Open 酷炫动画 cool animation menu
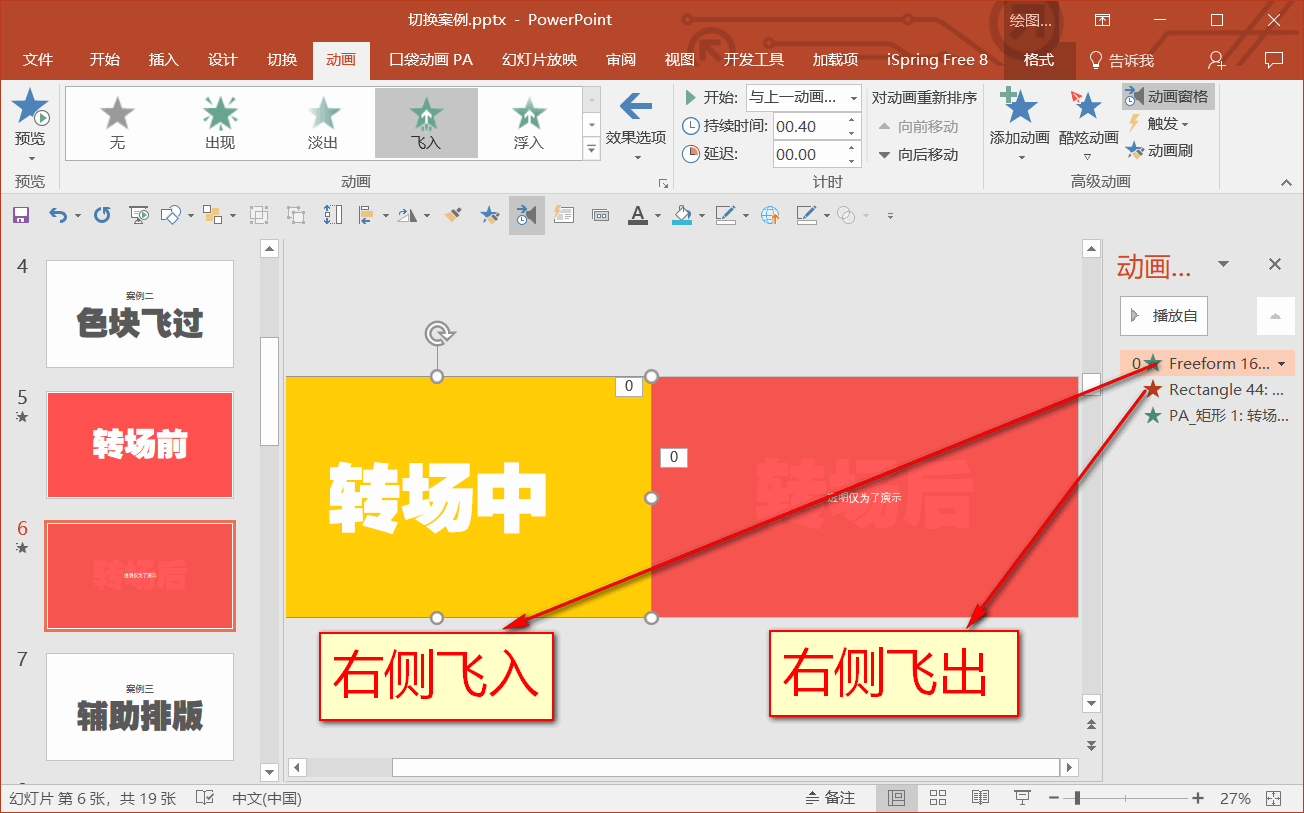 click(1088, 126)
